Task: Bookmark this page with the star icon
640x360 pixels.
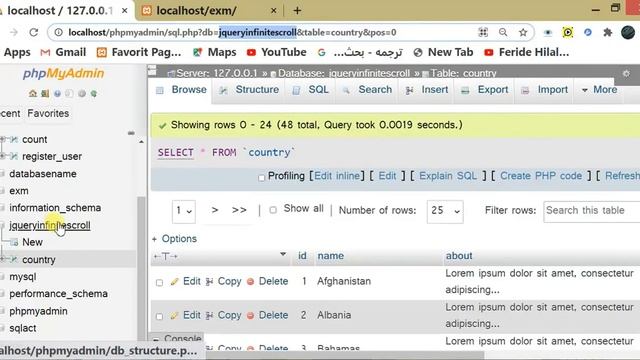Action: point(523,32)
